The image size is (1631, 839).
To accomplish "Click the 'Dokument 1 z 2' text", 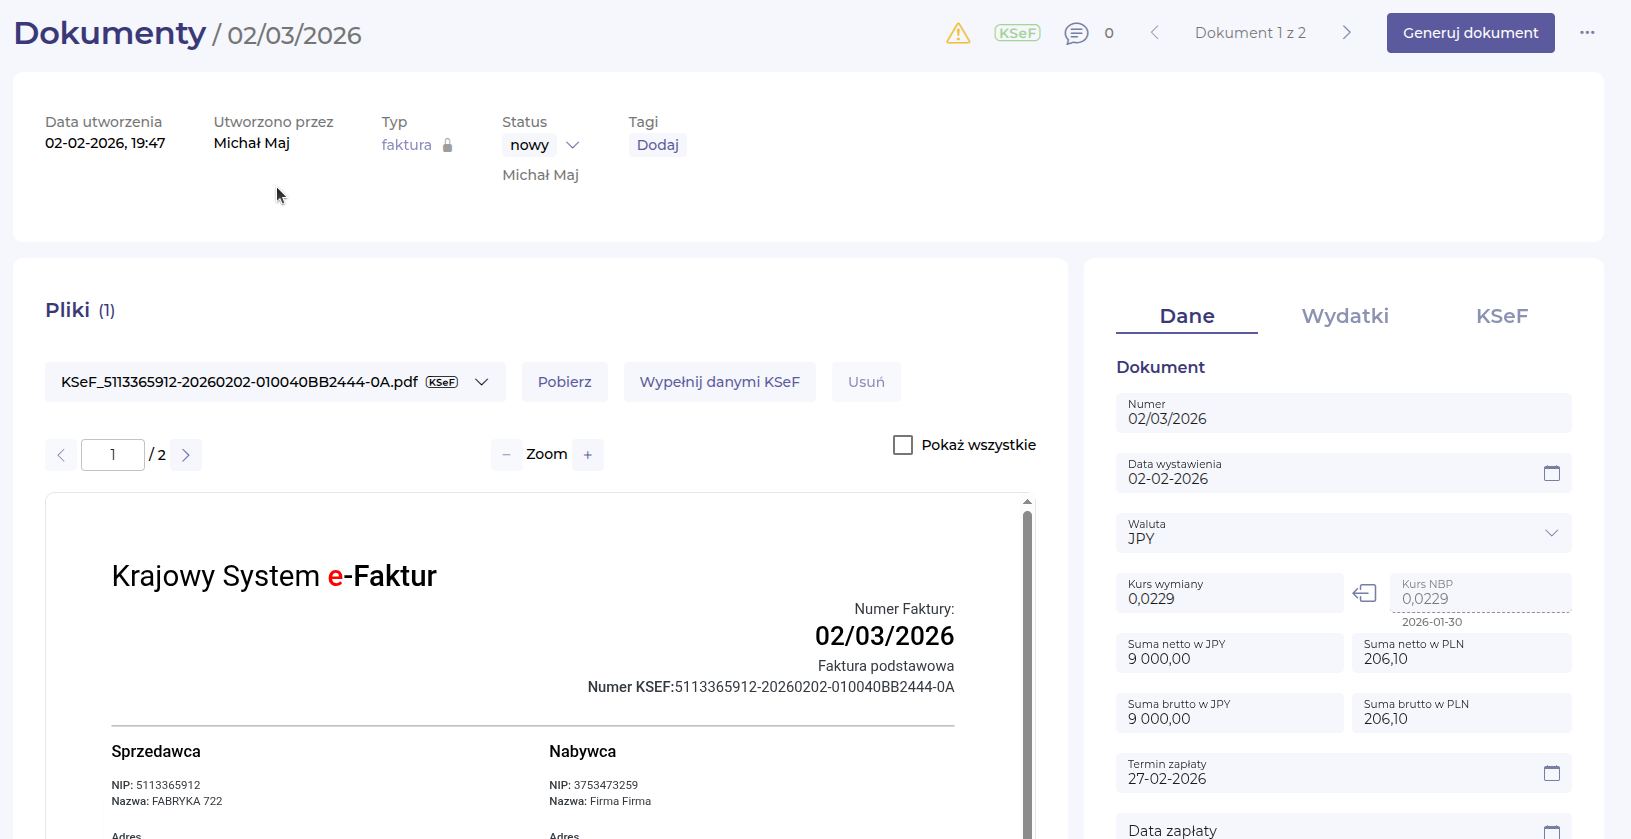I will click(1250, 33).
